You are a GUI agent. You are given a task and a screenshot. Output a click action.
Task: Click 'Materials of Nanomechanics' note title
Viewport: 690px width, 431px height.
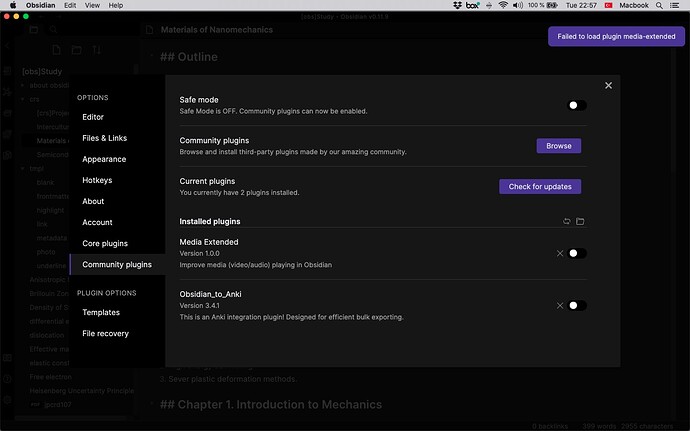(217, 30)
